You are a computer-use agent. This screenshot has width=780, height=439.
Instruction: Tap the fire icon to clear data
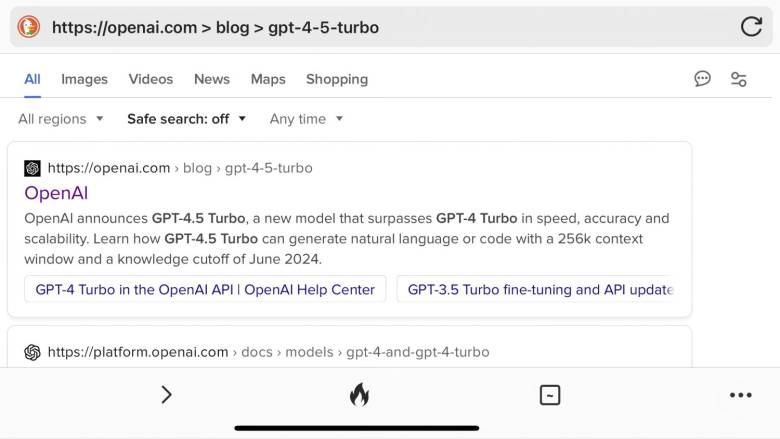pos(359,395)
